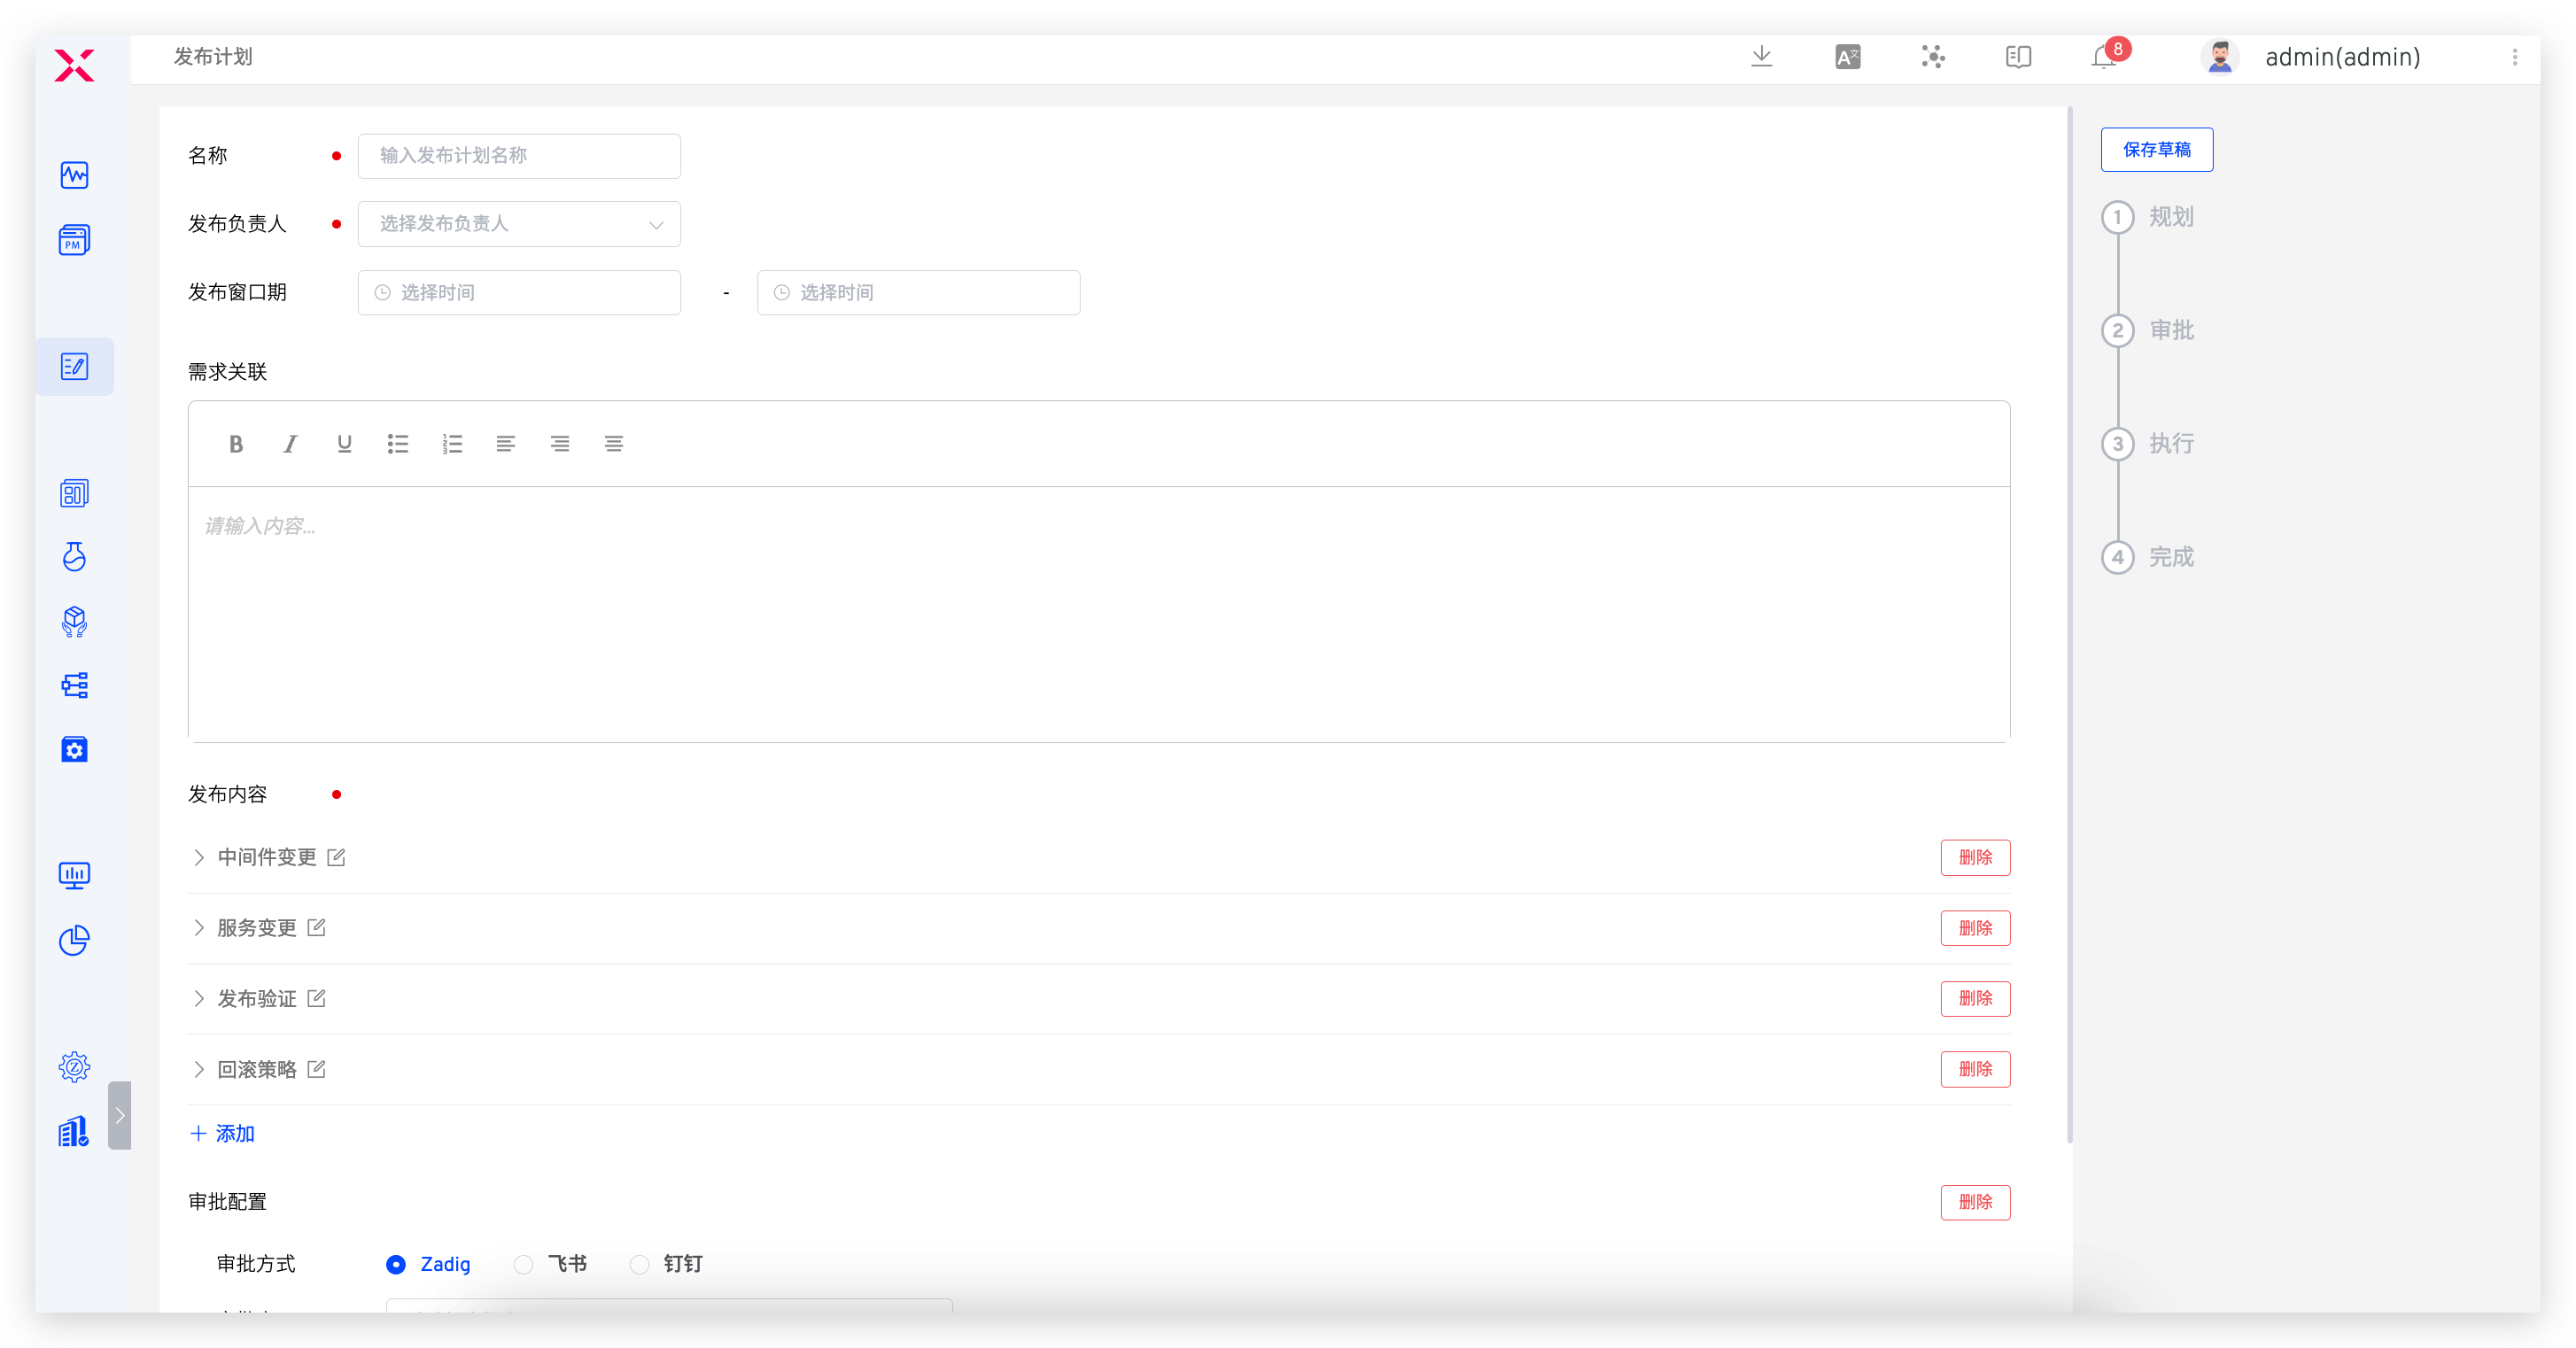Open the release plan sidebar item
Screen dimensions: 2576x1348
pos(75,367)
